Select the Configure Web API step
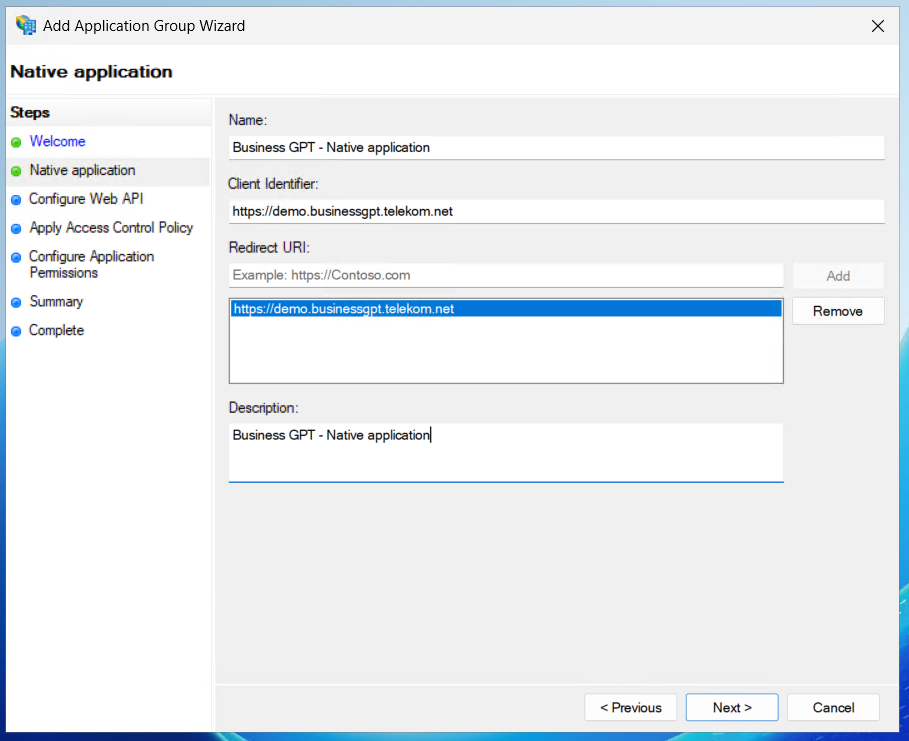Image resolution: width=909 pixels, height=741 pixels. point(86,199)
